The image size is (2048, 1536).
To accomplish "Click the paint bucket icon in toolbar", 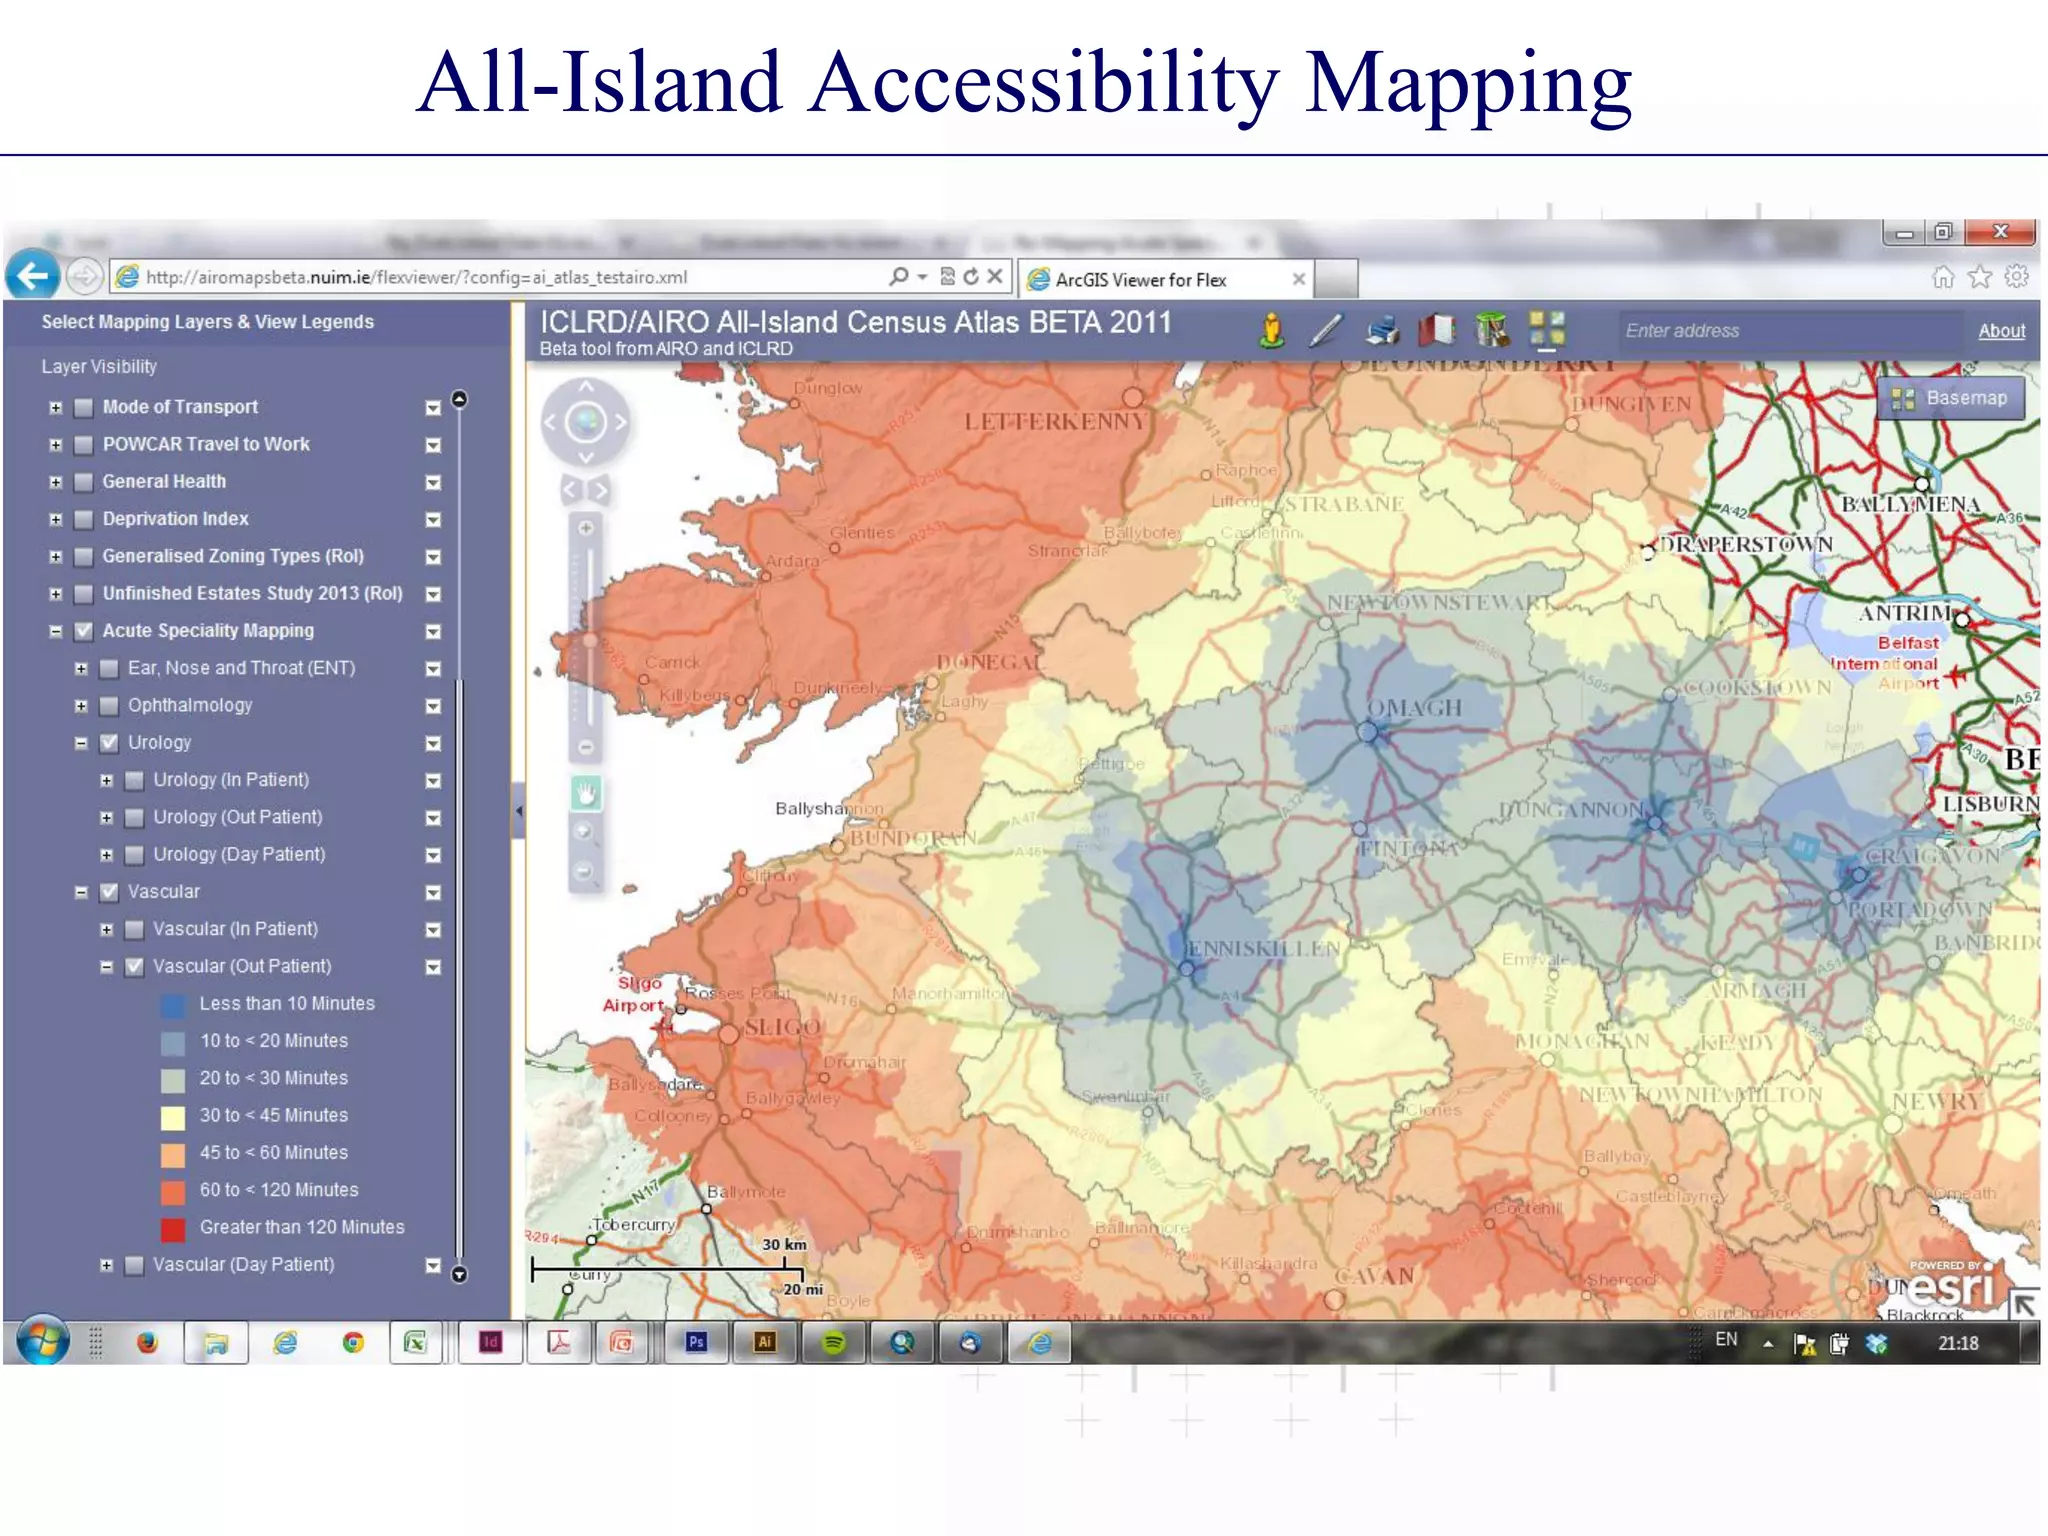I will point(1491,330).
